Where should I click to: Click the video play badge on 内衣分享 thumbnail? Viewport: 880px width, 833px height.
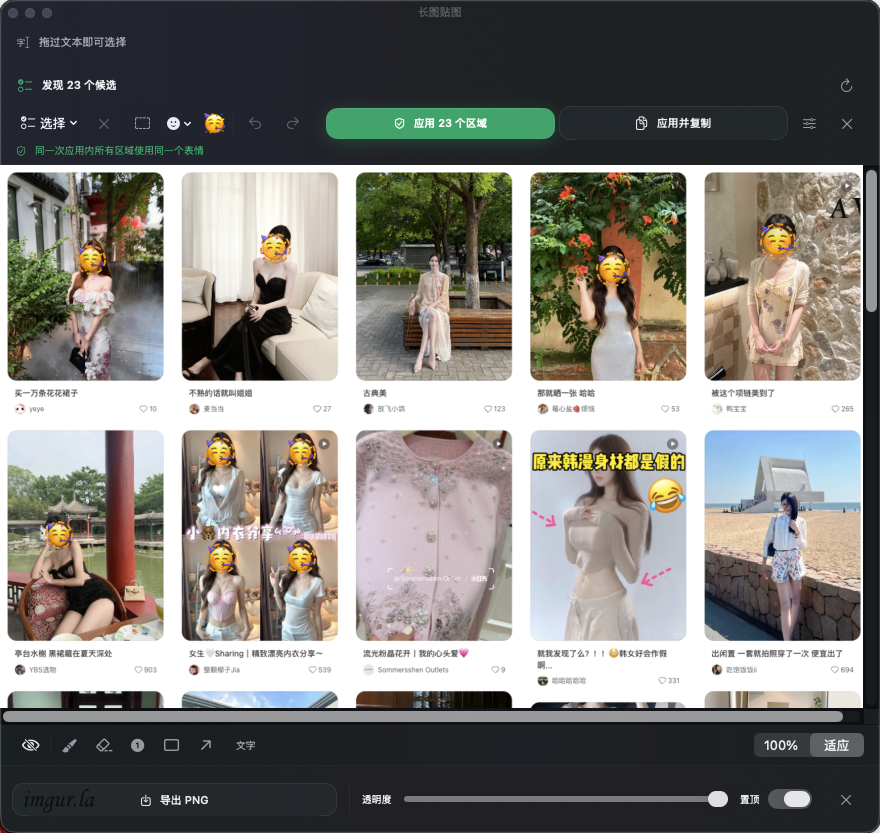(324, 444)
